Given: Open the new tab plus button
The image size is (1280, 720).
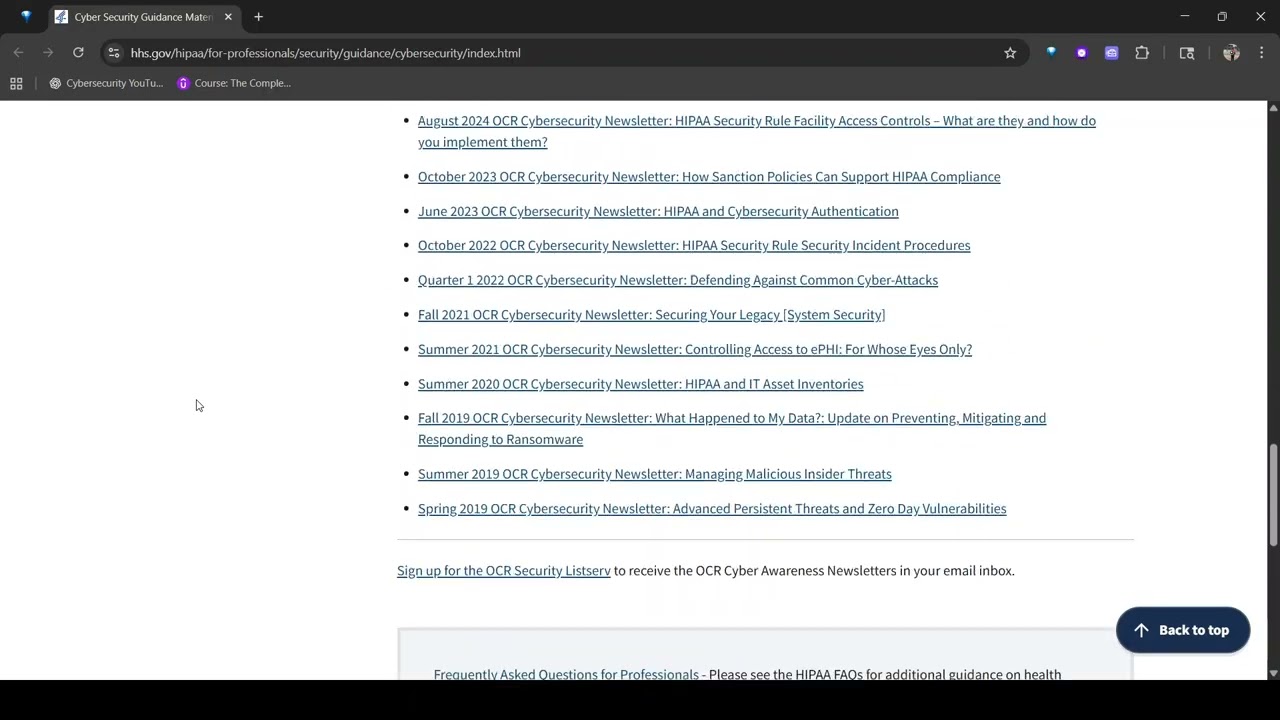Looking at the screenshot, I should (258, 17).
